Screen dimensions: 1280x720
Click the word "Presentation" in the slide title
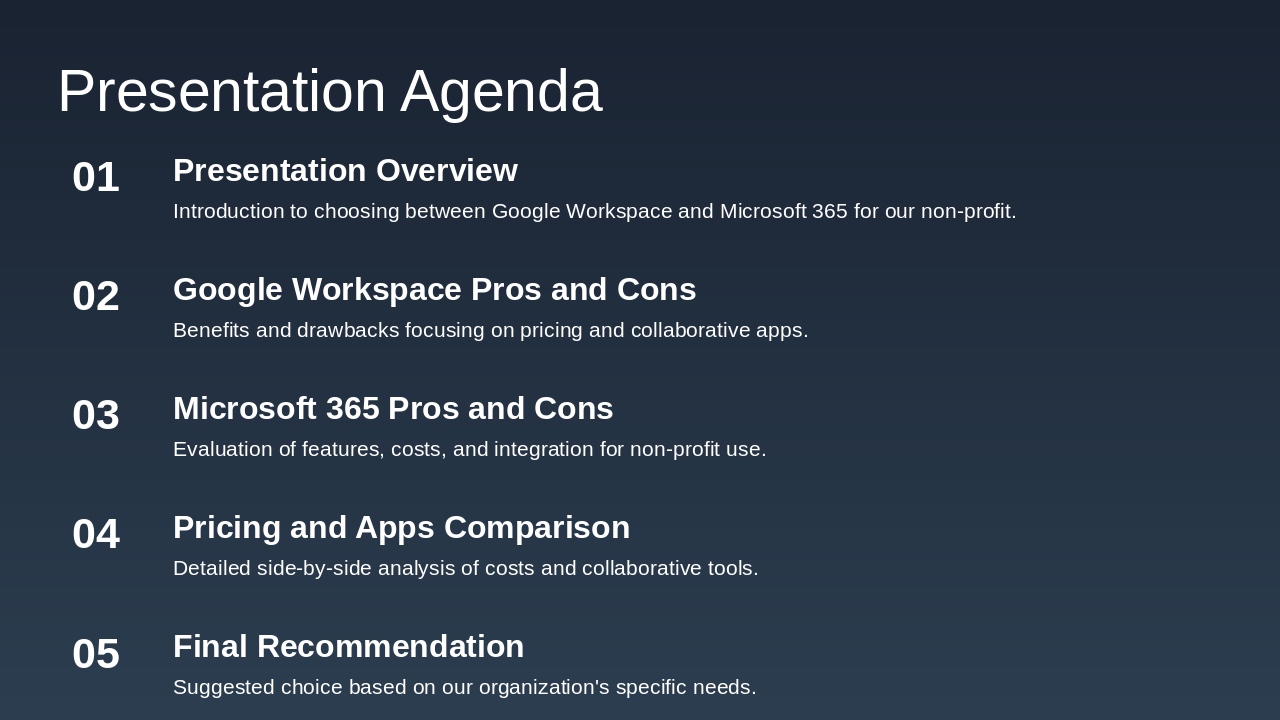(x=221, y=91)
